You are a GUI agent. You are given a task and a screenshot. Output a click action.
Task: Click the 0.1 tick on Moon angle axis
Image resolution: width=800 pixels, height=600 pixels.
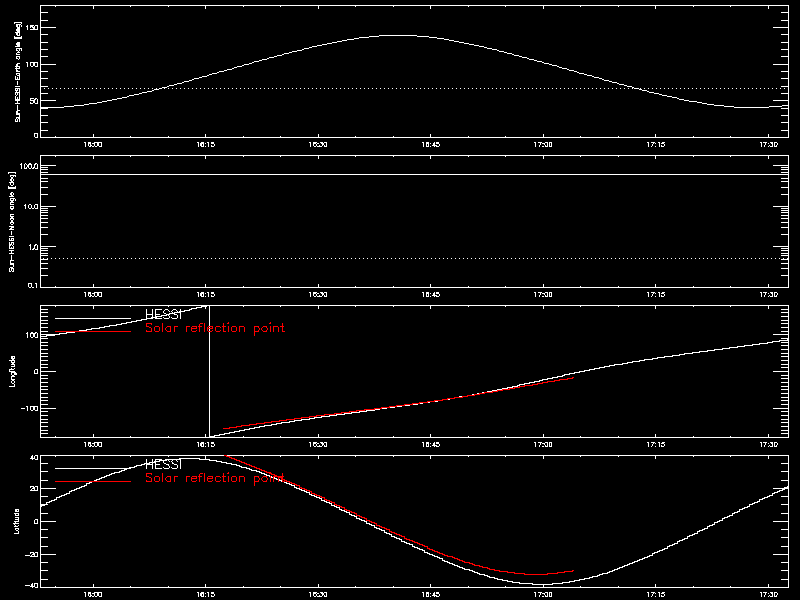[x=33, y=285]
